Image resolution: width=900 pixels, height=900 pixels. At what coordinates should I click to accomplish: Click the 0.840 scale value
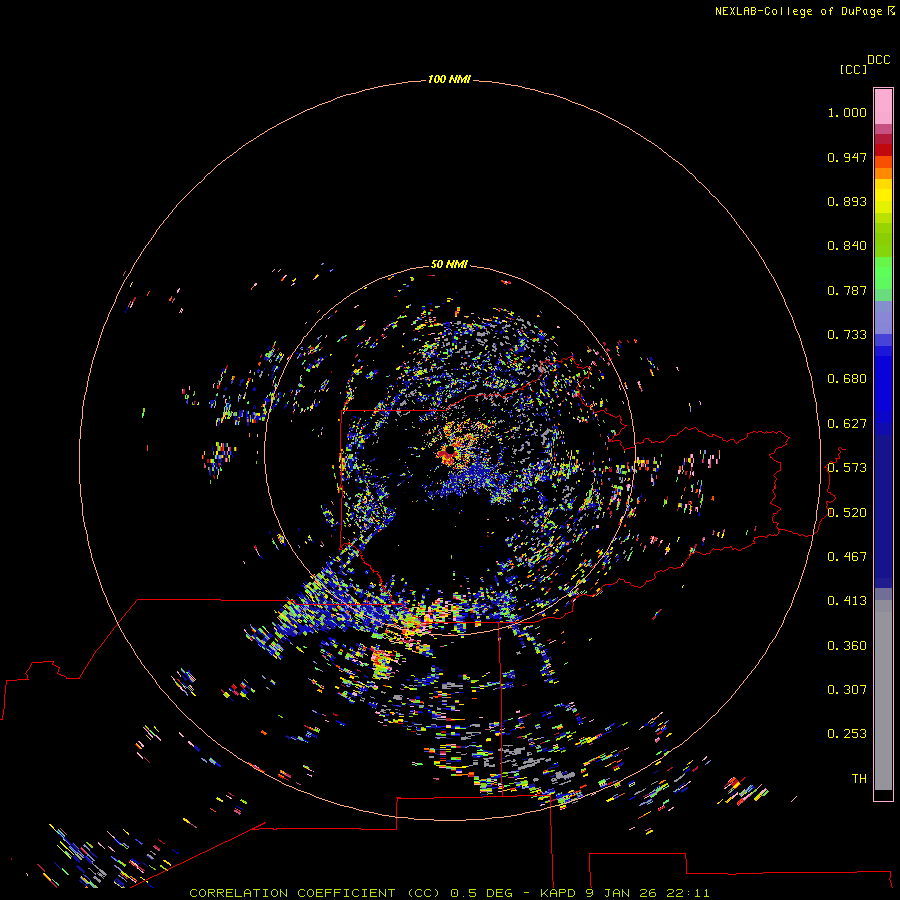847,246
